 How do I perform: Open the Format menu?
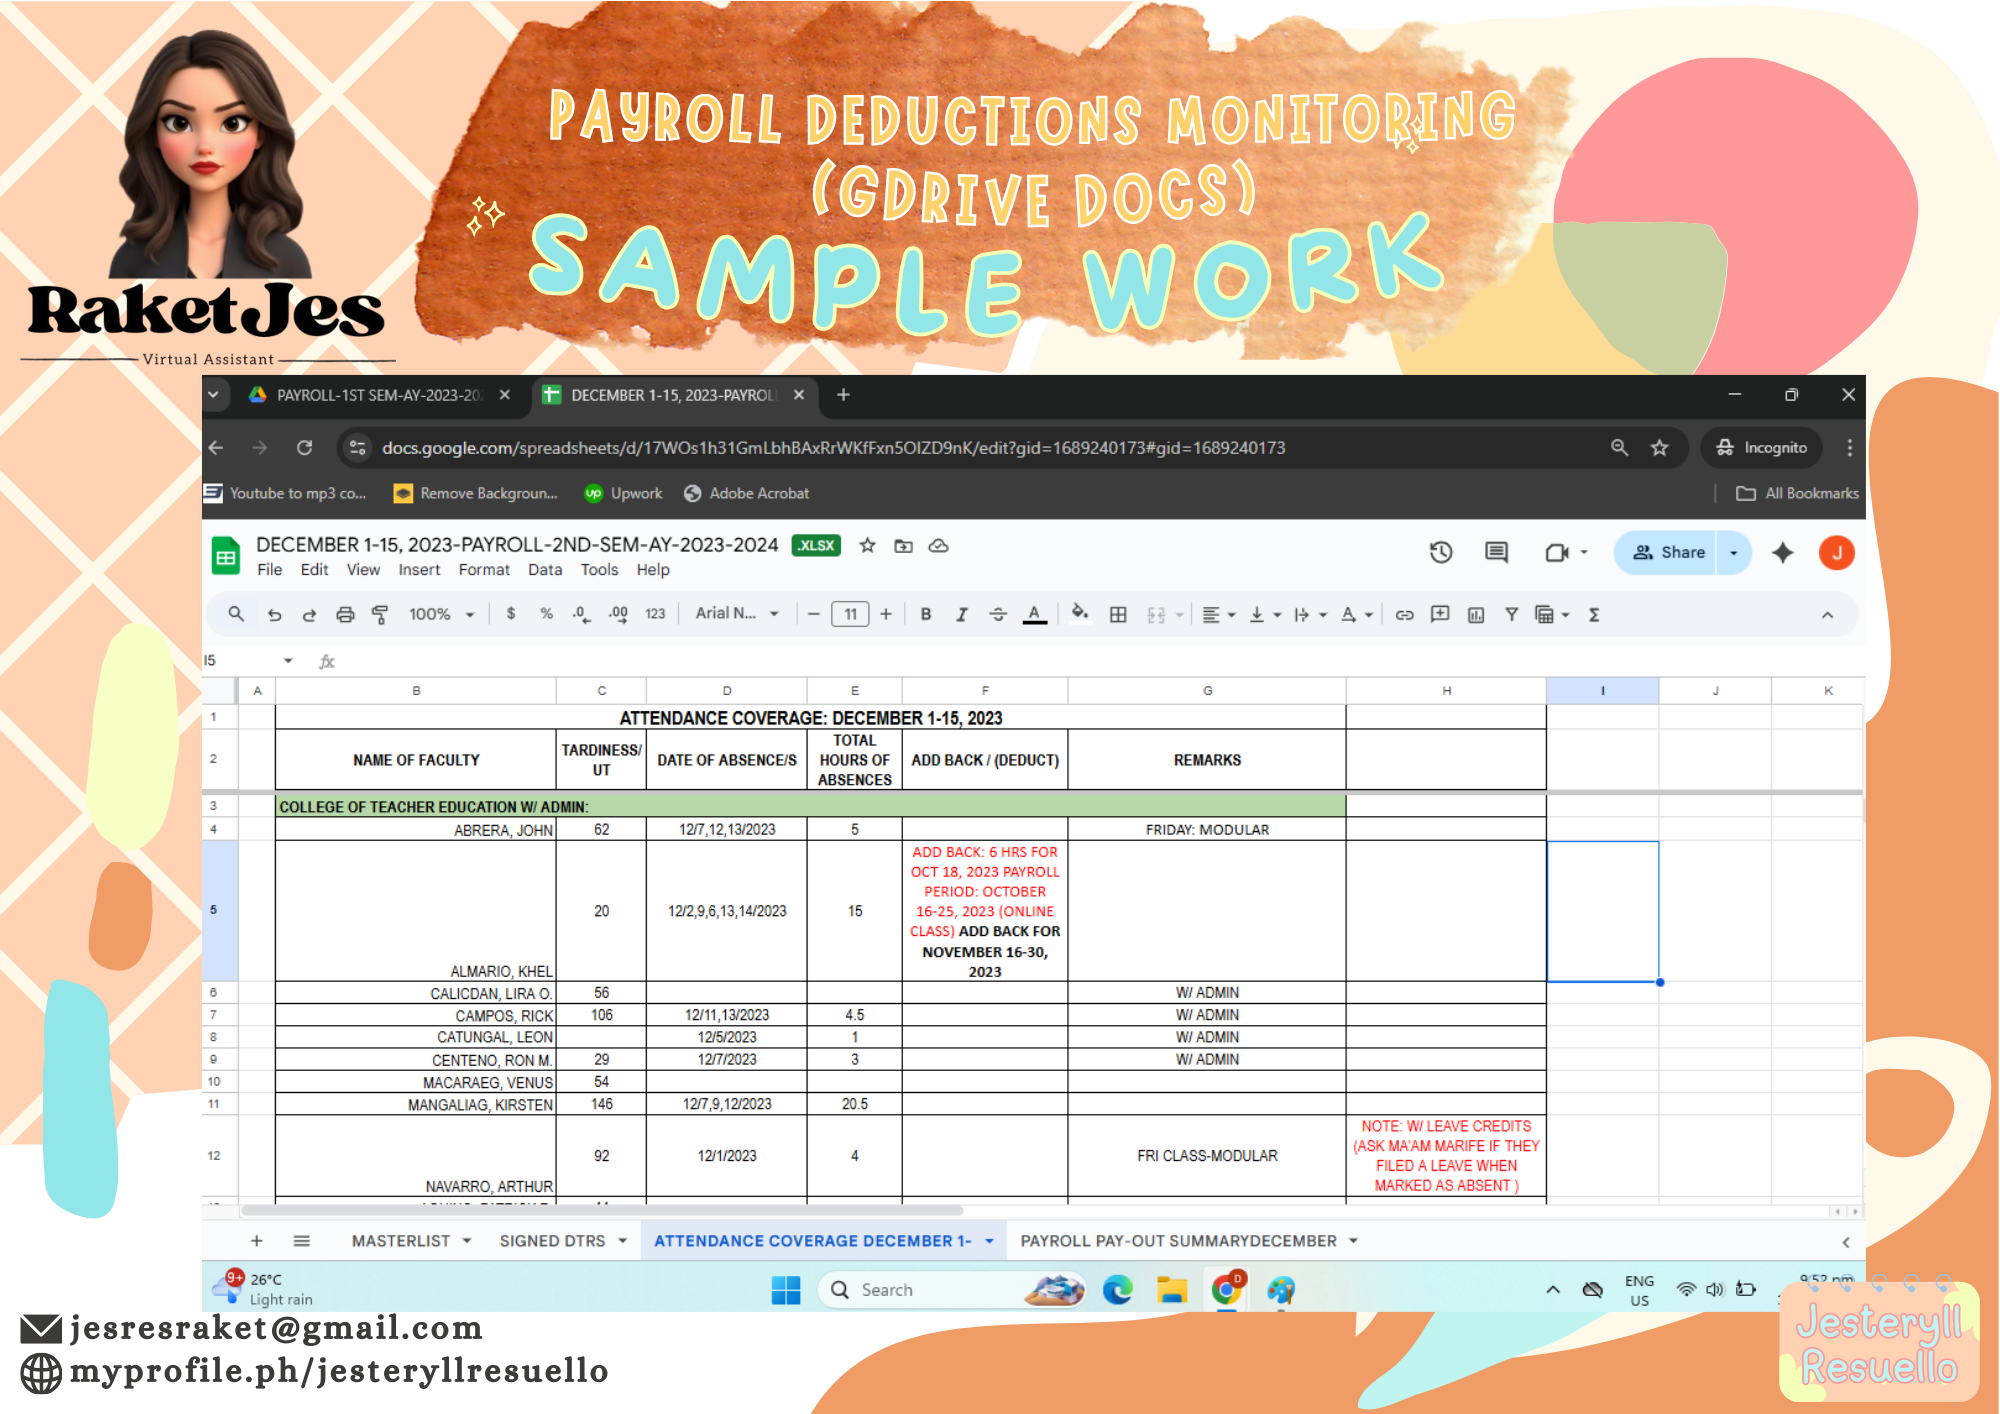[484, 570]
